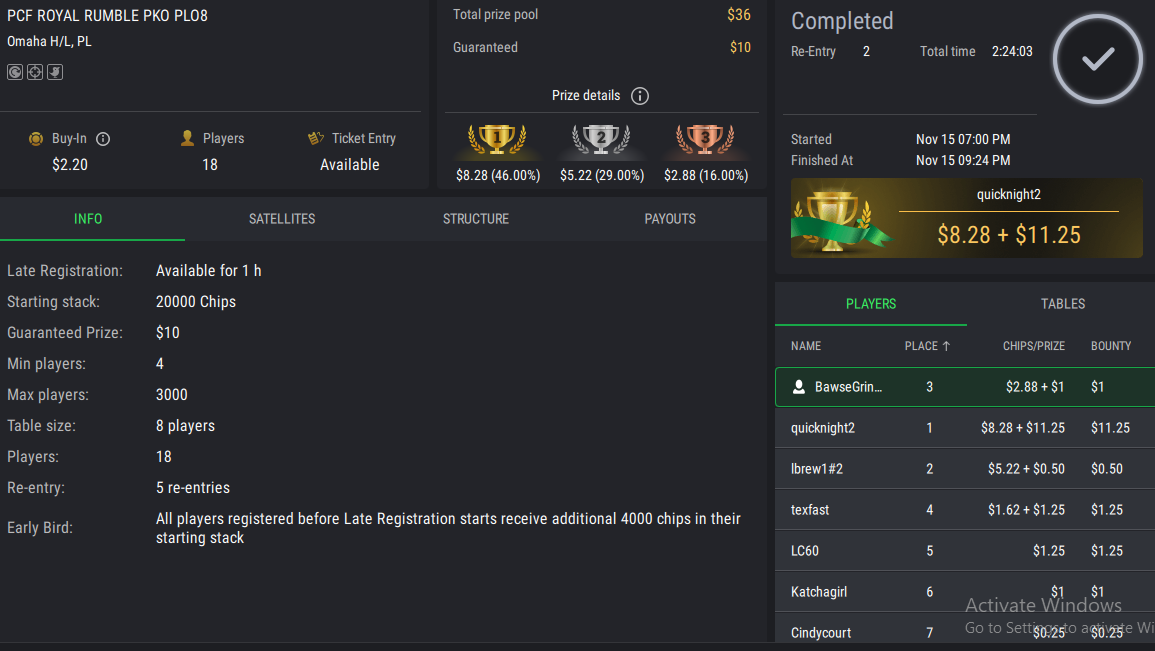
Task: Click the early bird feature icon
Action: (55, 72)
